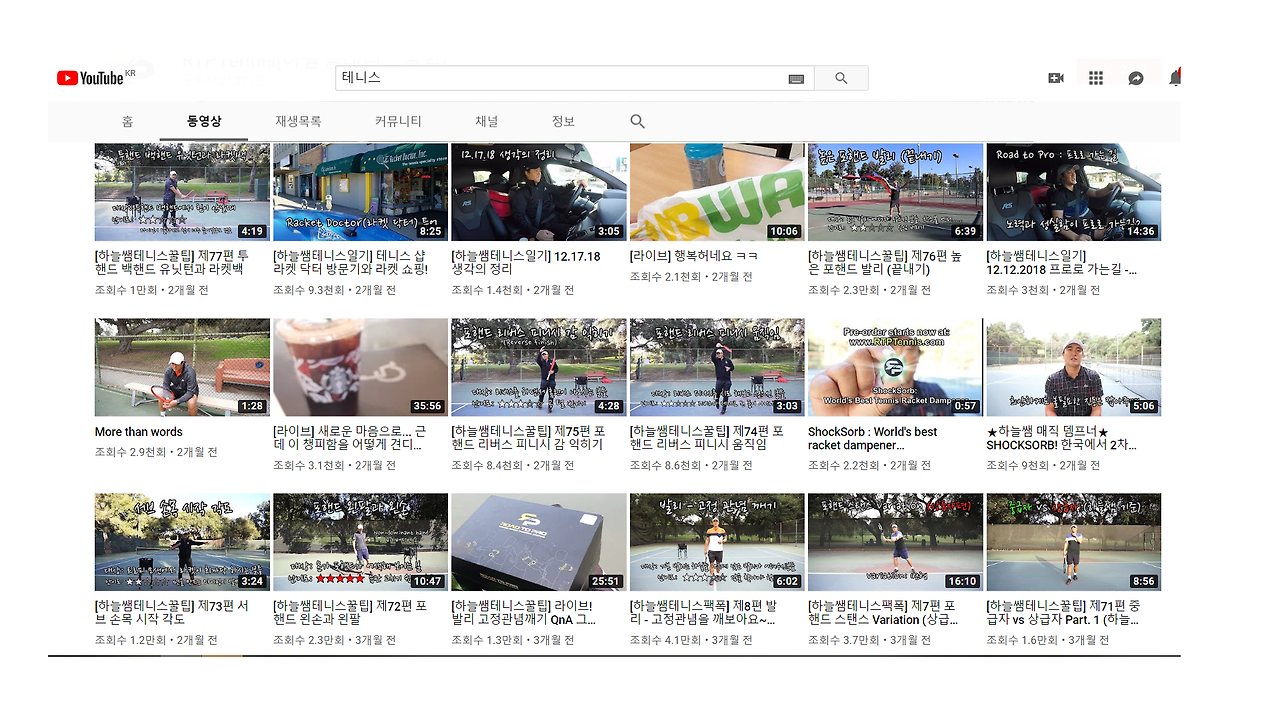Open the notifications bell
Viewport: 1280px width, 720px height.
[1175, 76]
